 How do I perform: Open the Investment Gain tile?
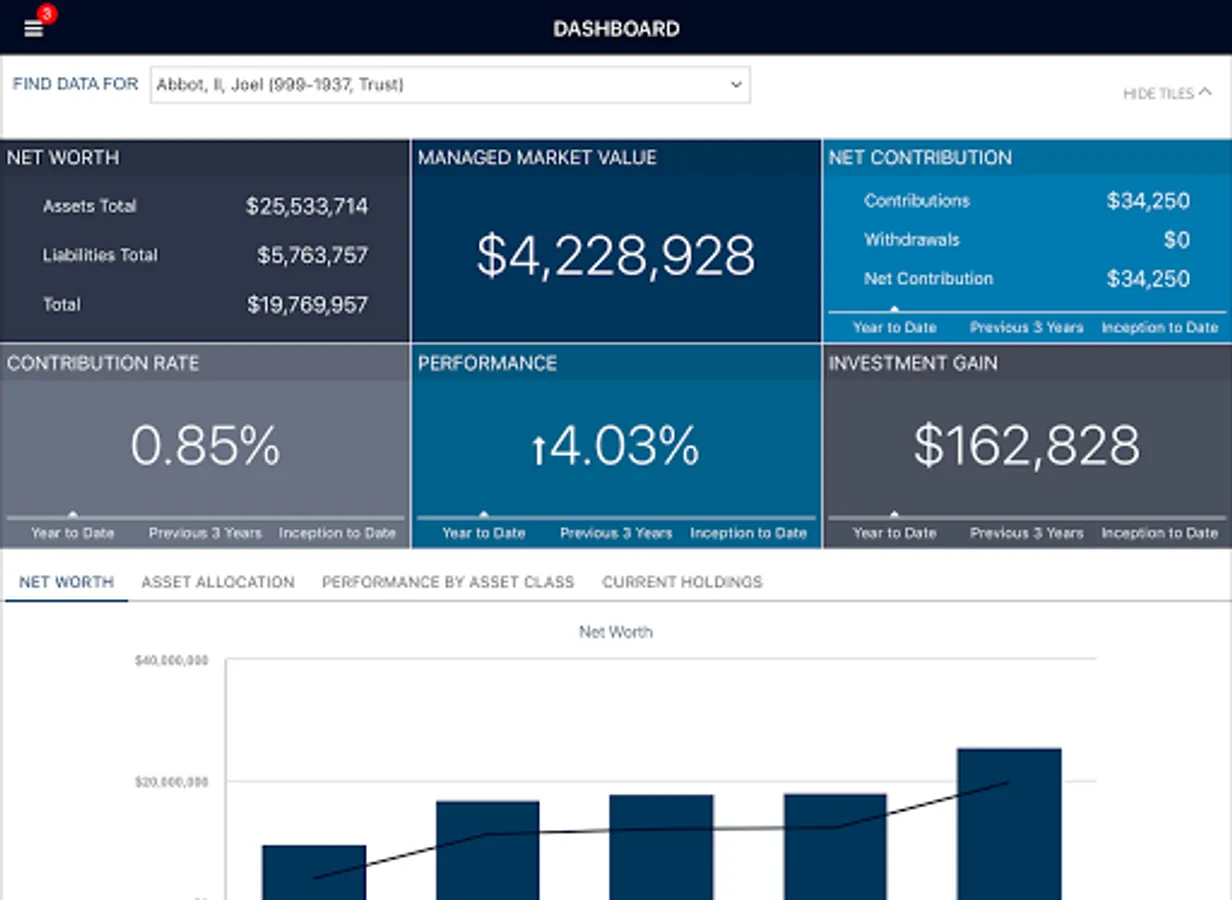coord(1027,445)
